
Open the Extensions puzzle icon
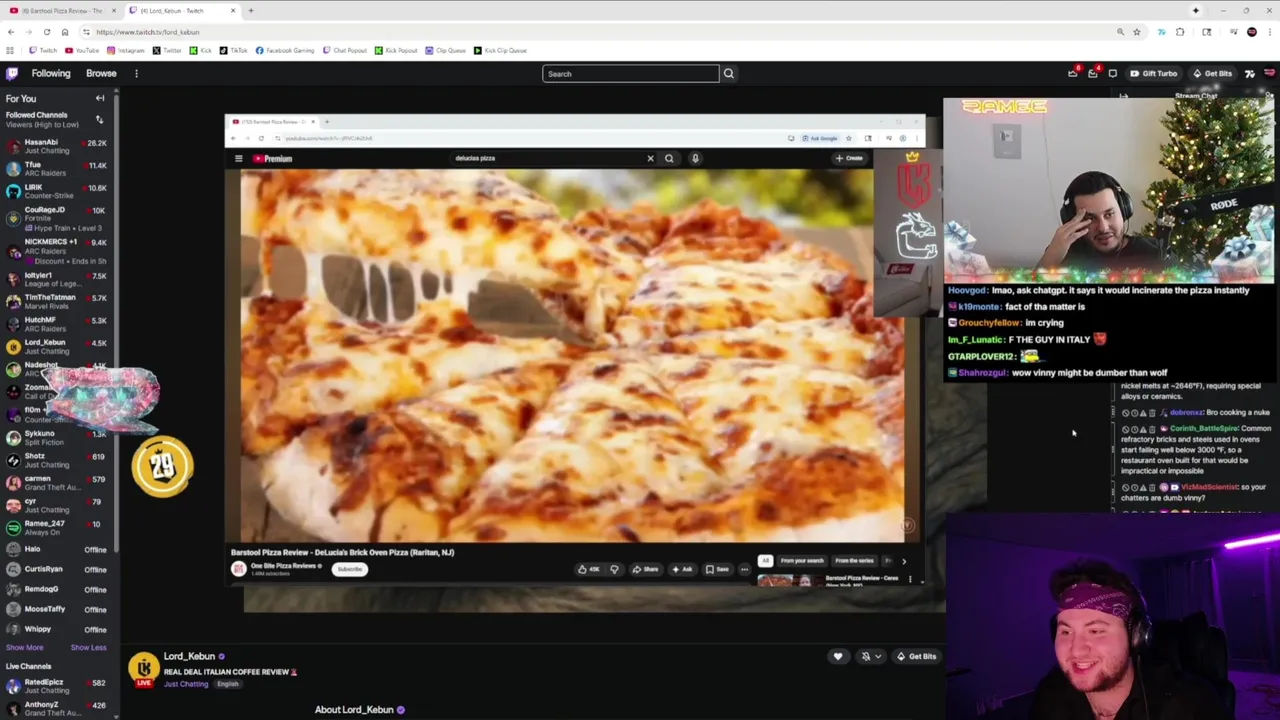pyautogui.click(x=1180, y=32)
